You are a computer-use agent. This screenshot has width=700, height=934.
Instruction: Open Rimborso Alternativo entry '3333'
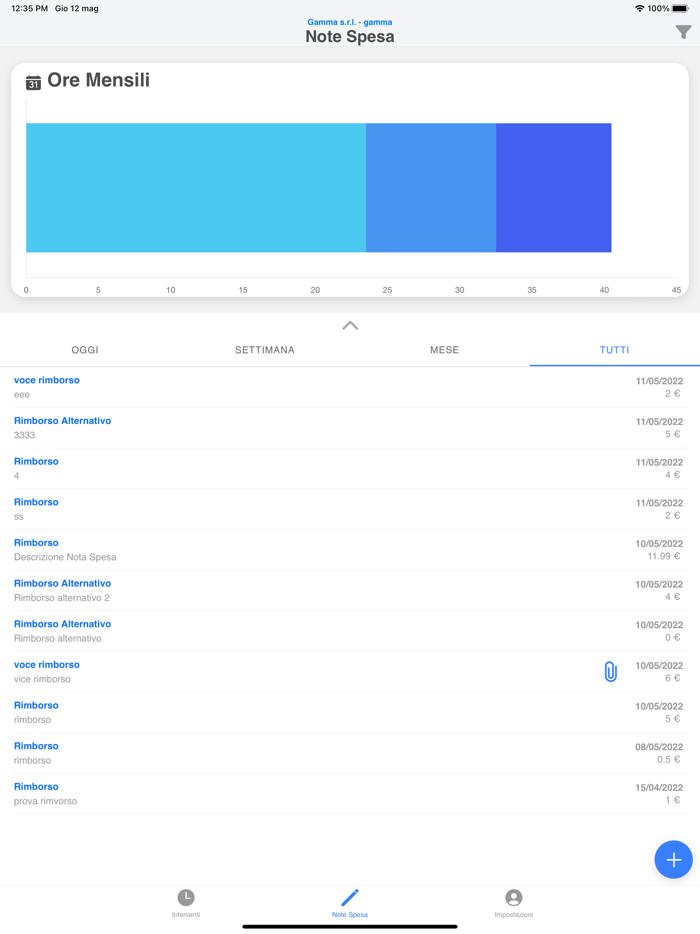point(350,428)
